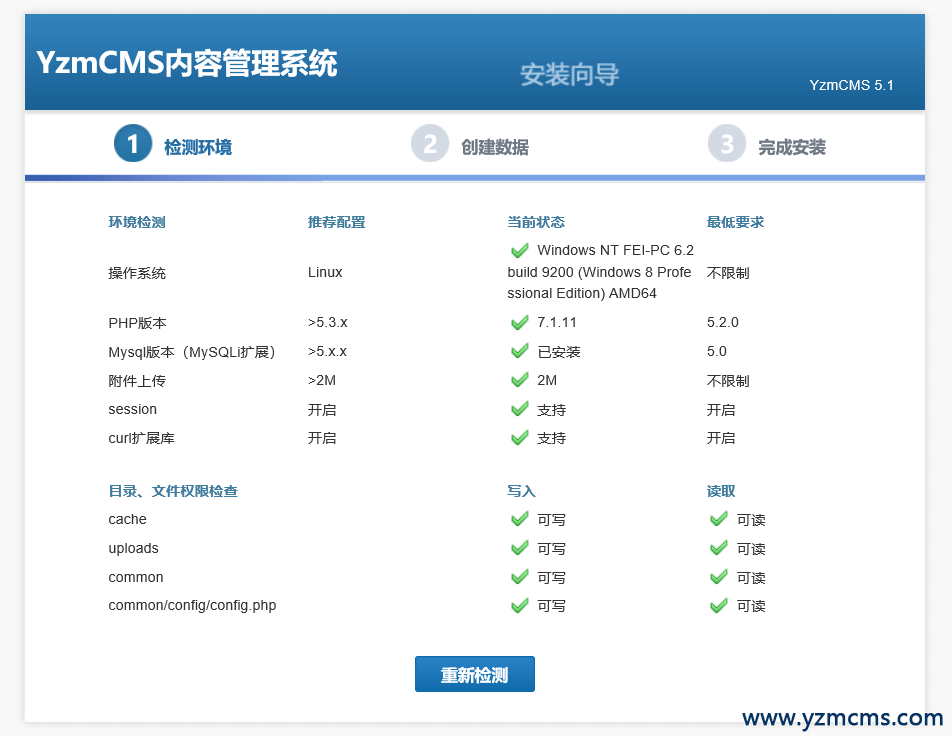Click the >2M recommended value
The image size is (952, 736).
pos(322,380)
